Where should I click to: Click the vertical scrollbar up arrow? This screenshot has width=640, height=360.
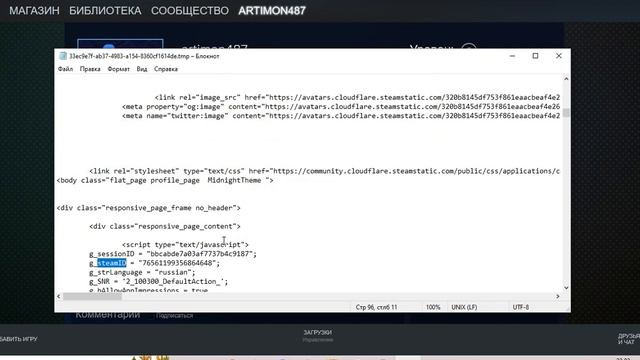pos(566,79)
